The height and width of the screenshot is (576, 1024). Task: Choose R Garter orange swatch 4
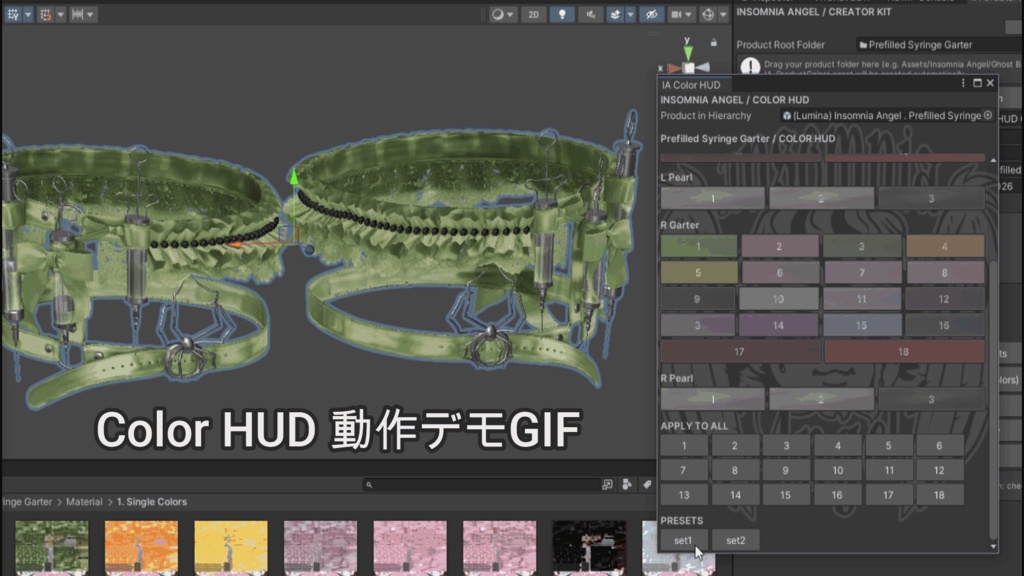pos(945,246)
